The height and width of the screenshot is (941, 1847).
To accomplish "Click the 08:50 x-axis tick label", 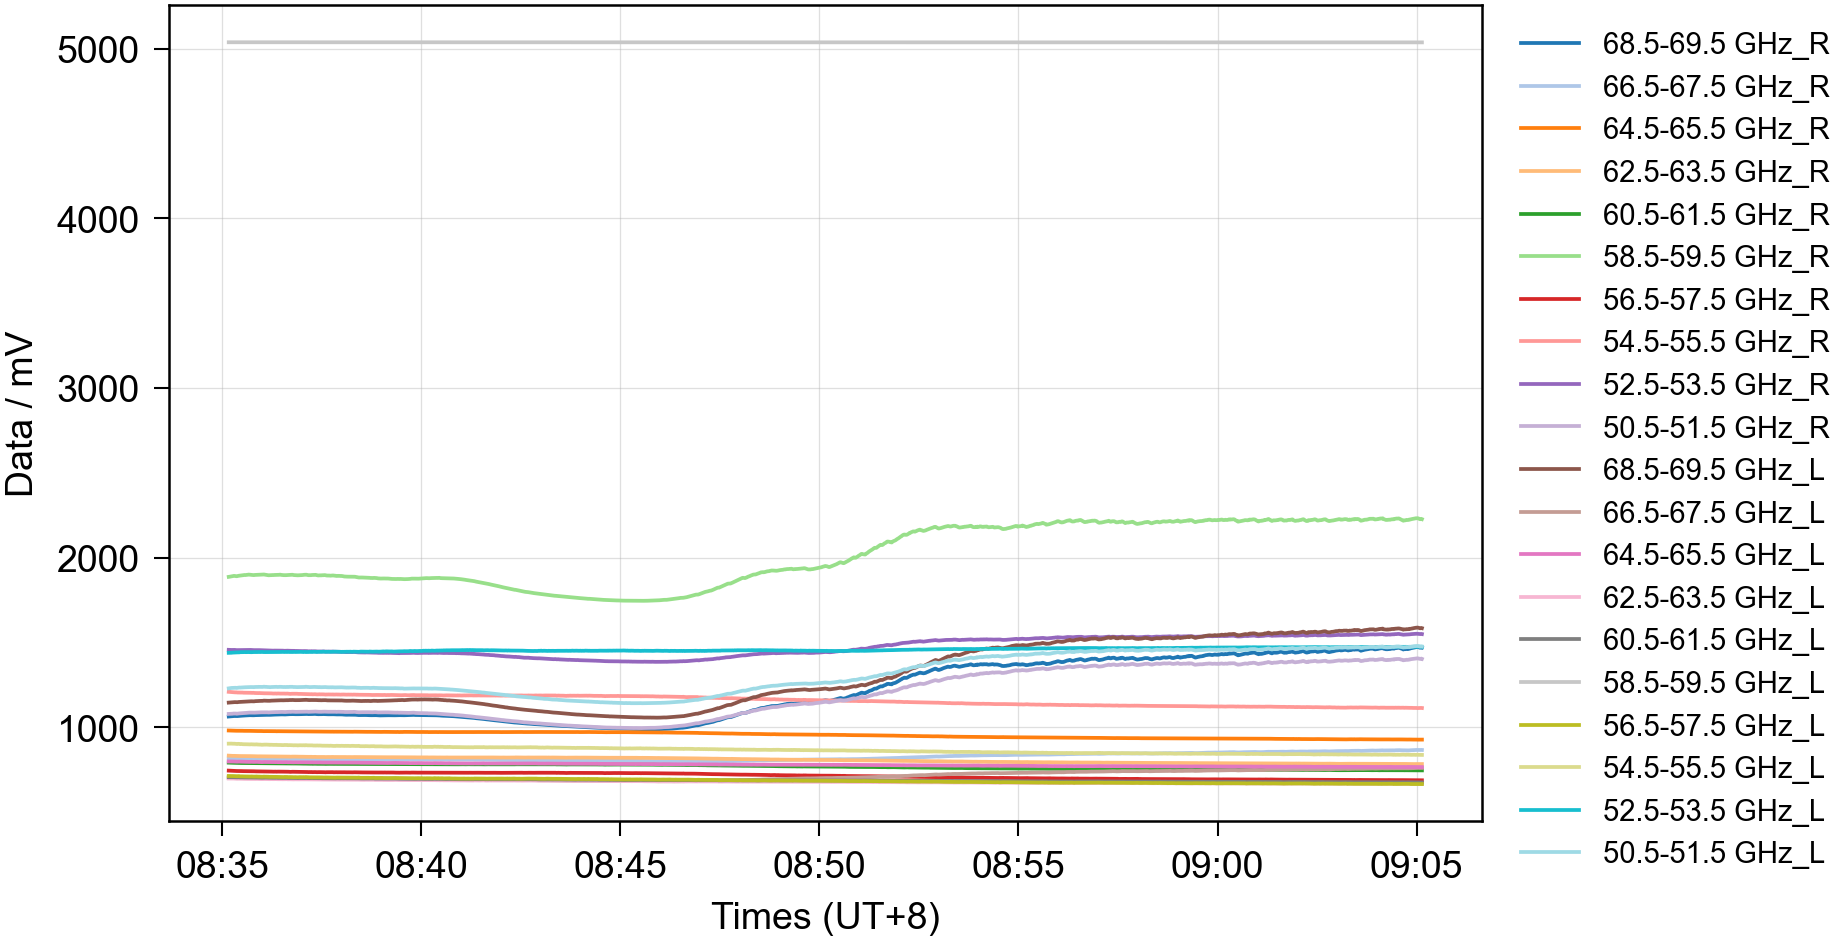I will click(818, 865).
